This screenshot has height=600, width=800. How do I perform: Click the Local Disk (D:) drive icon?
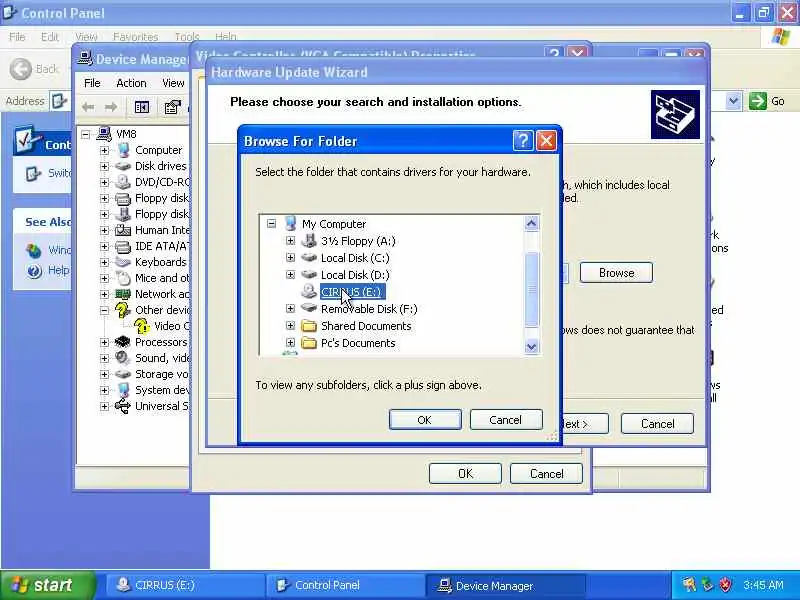309,274
